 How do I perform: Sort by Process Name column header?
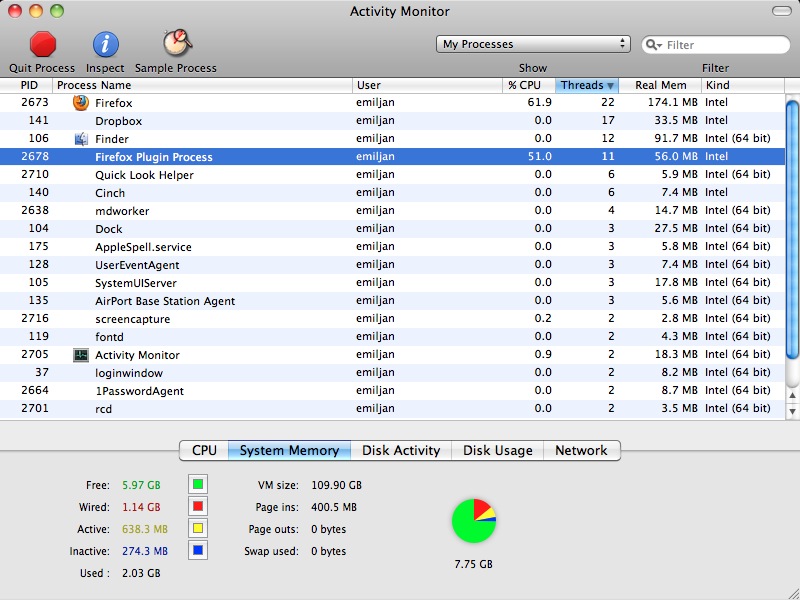point(202,85)
